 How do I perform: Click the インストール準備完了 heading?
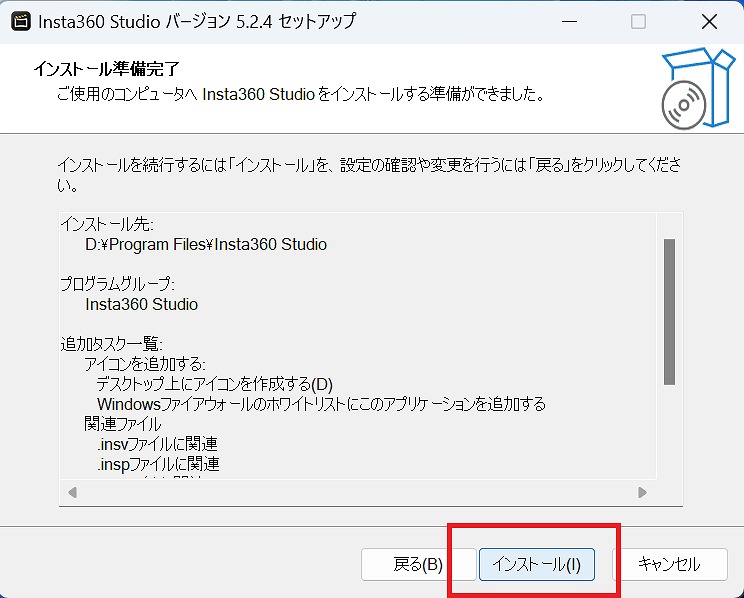pos(106,69)
